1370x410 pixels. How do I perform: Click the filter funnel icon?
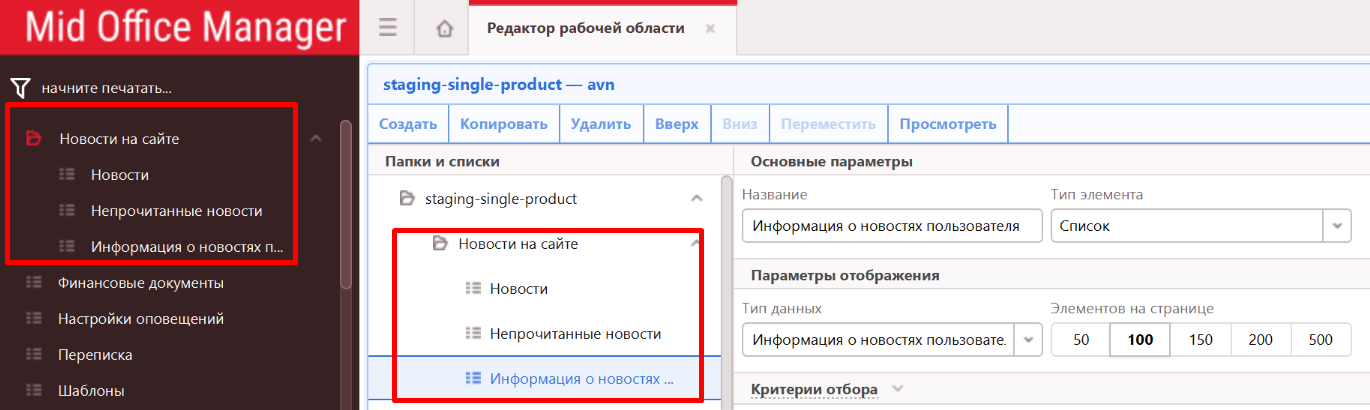coord(20,88)
